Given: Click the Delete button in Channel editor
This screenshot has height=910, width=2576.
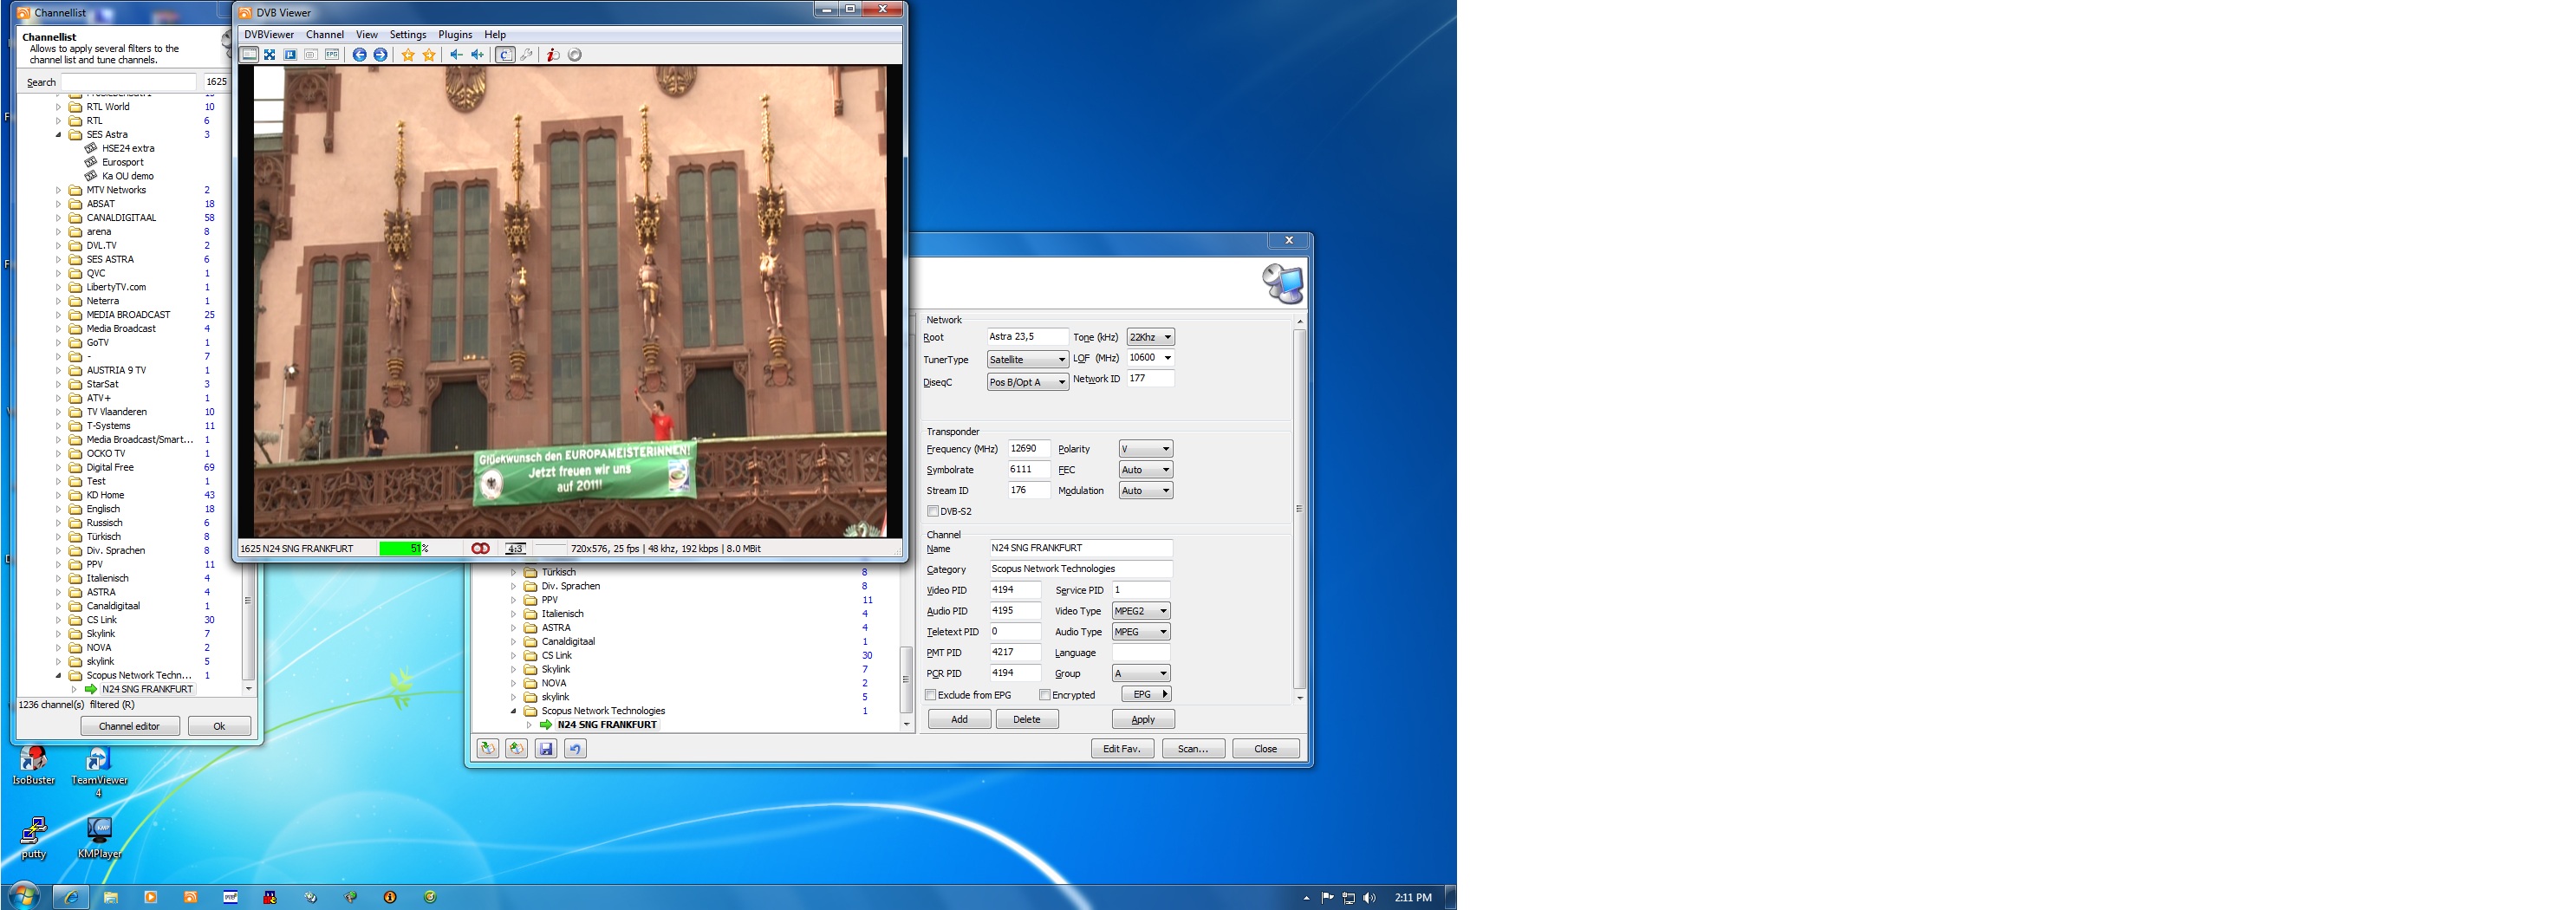Looking at the screenshot, I should pyautogui.click(x=1027, y=720).
